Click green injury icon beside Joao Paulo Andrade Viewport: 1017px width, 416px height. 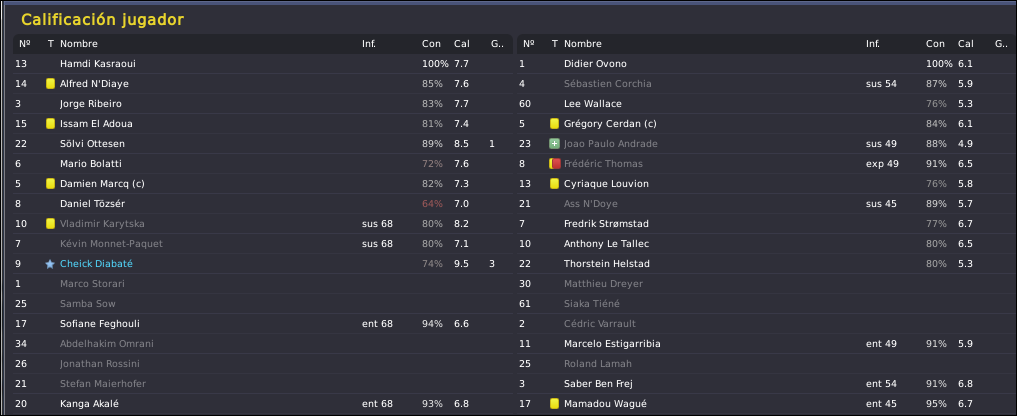tap(555, 144)
